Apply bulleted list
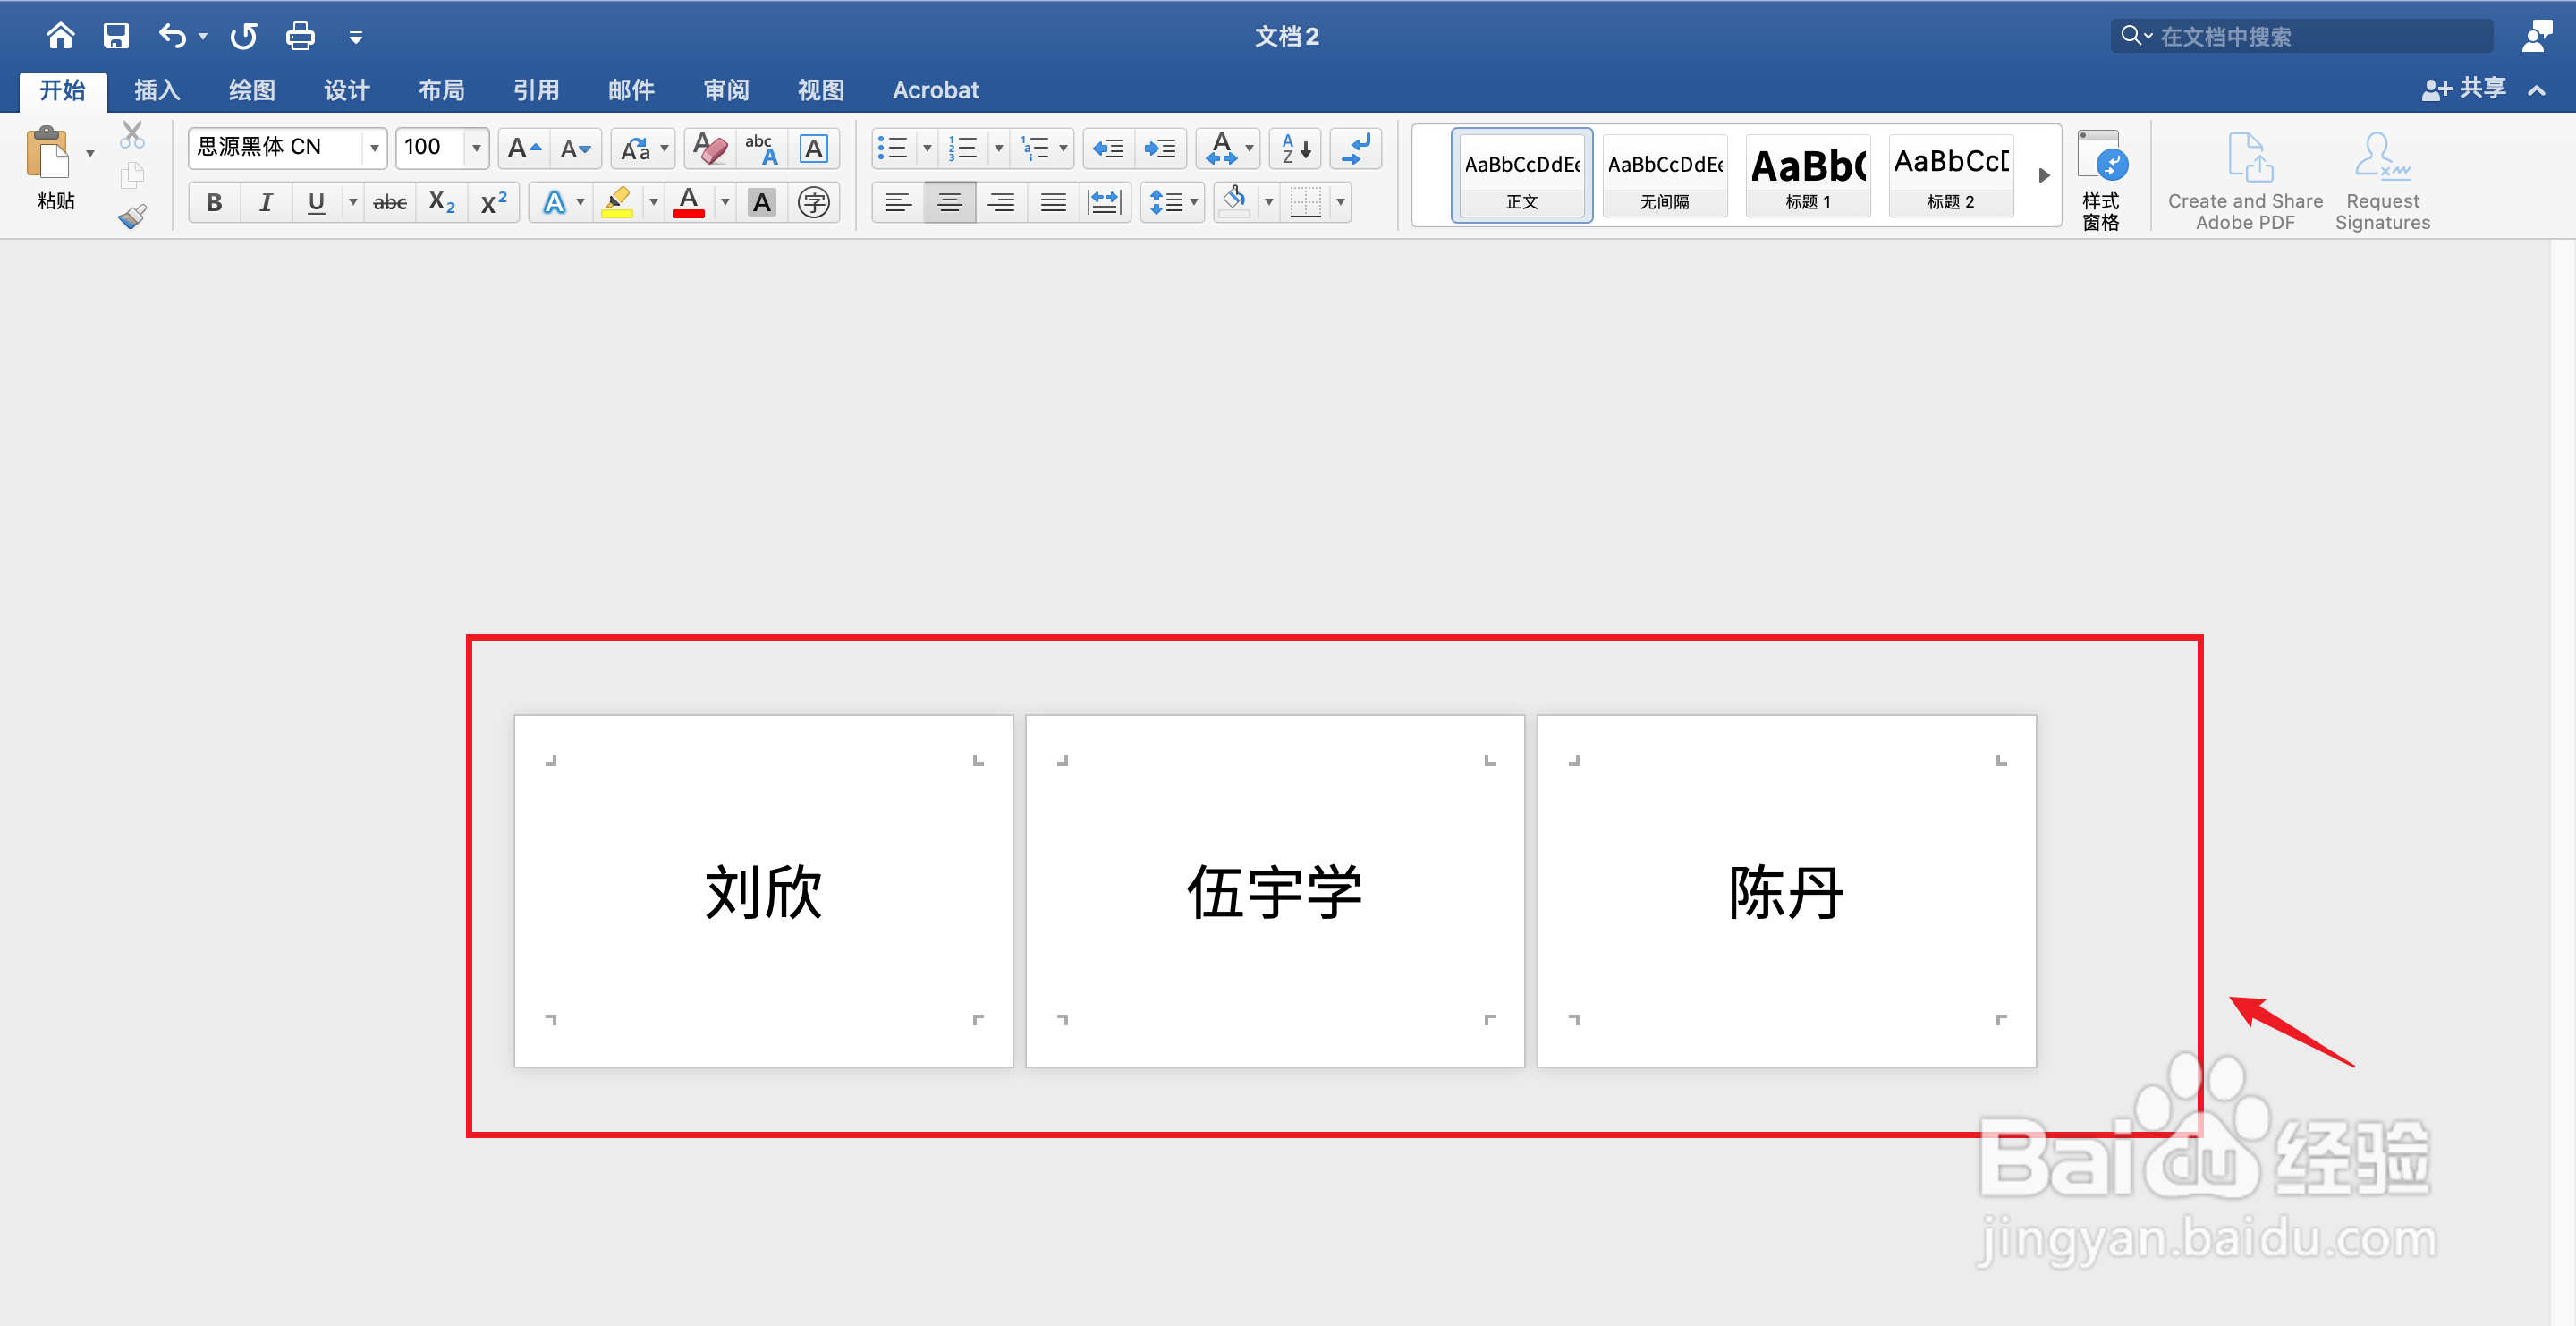2576x1326 pixels. [x=892, y=149]
